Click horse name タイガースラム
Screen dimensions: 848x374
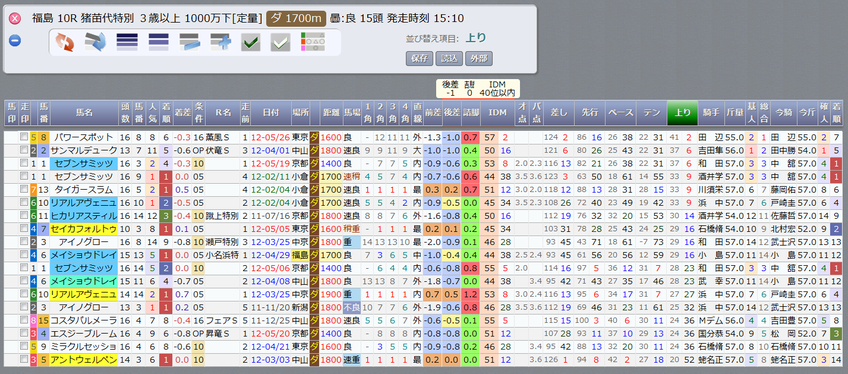[84, 190]
